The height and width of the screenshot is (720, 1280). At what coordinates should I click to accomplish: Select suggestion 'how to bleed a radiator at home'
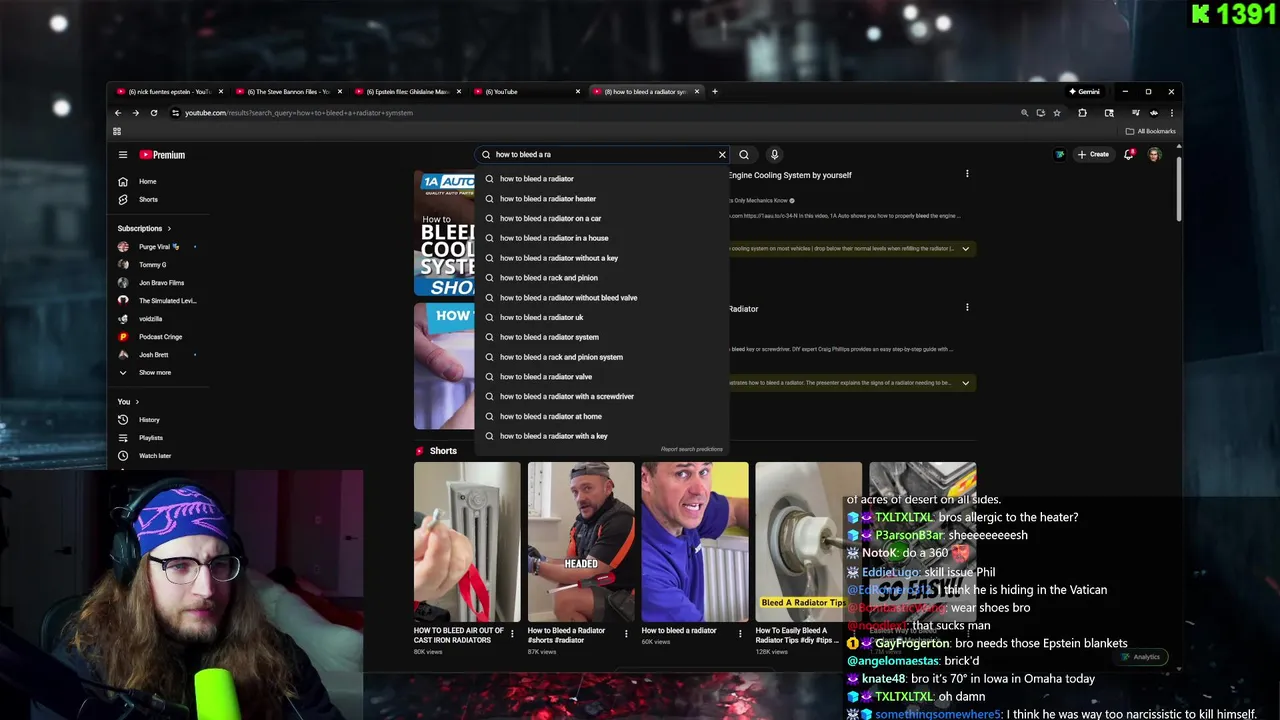[x=603, y=417]
